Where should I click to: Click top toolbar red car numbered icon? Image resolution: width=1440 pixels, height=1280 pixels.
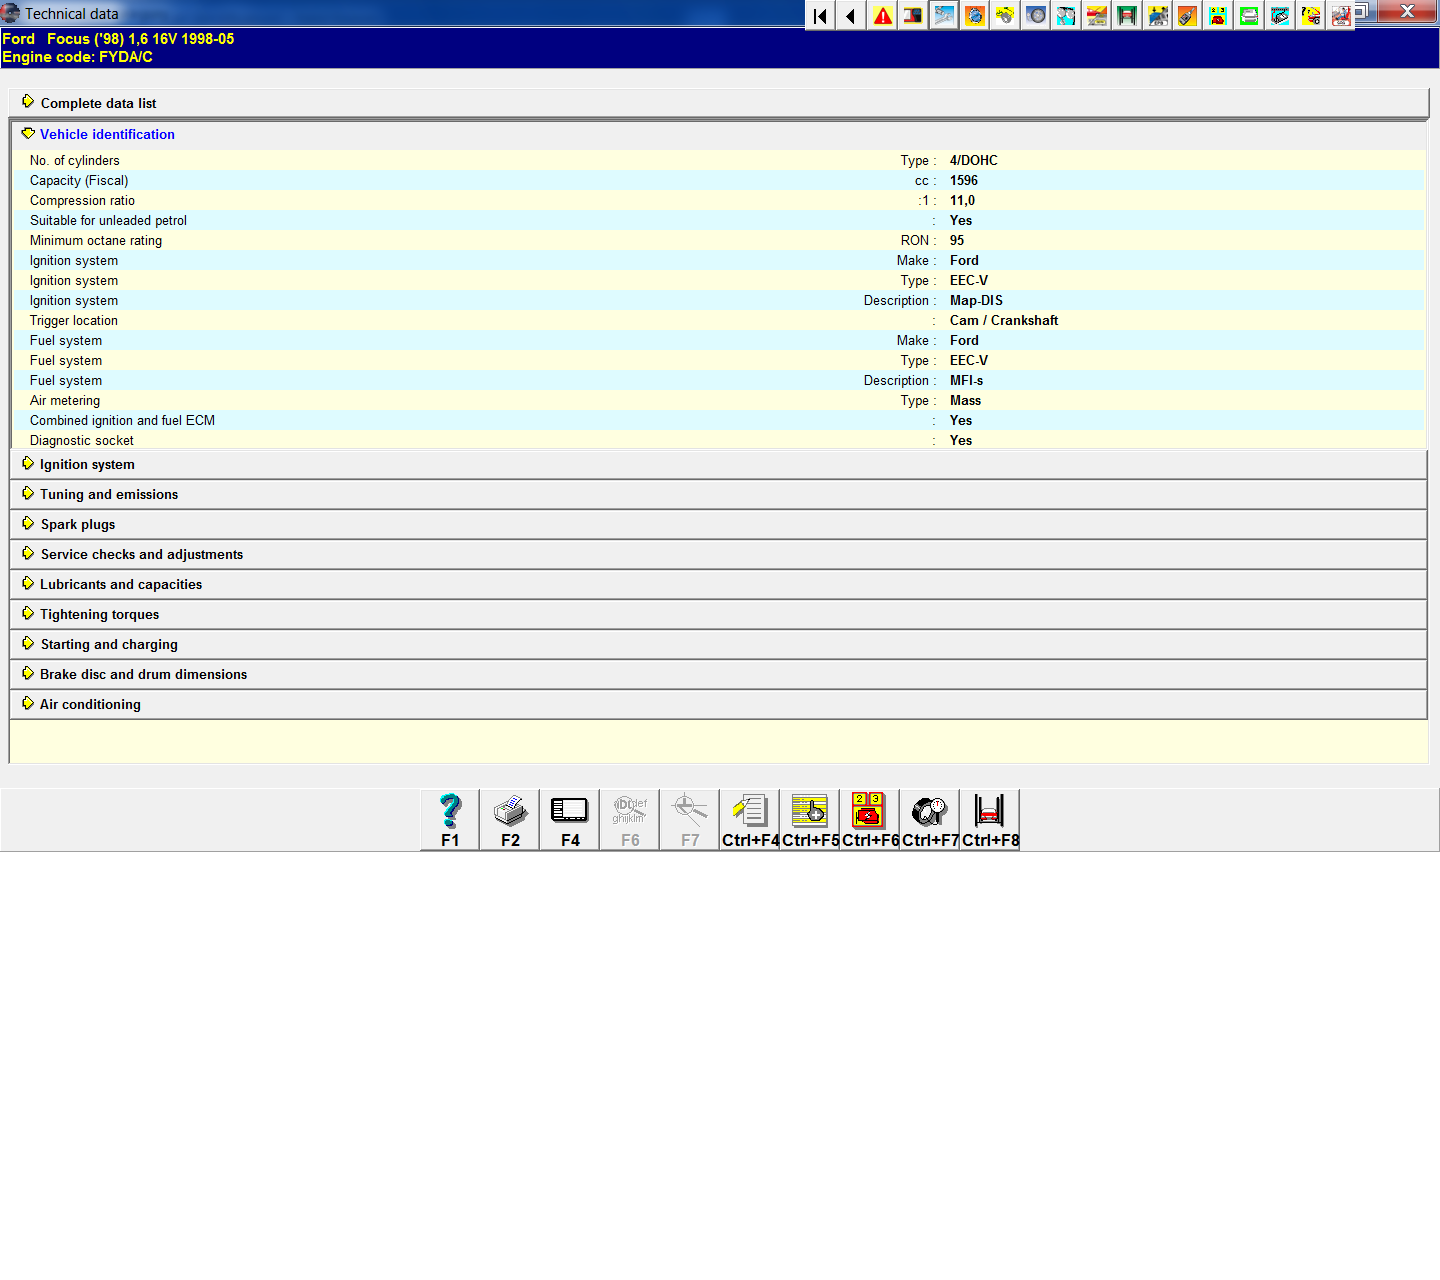[x=1218, y=15]
